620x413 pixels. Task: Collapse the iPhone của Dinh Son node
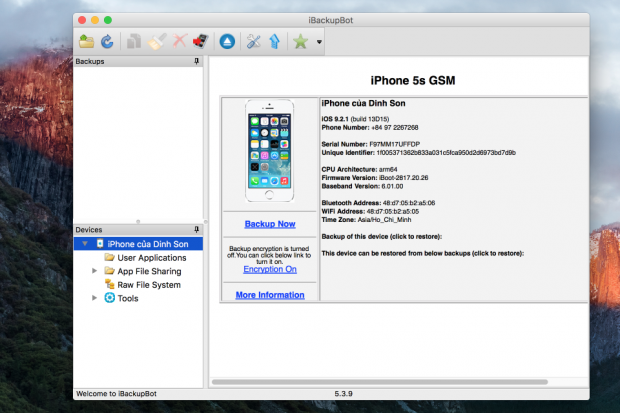pos(85,244)
